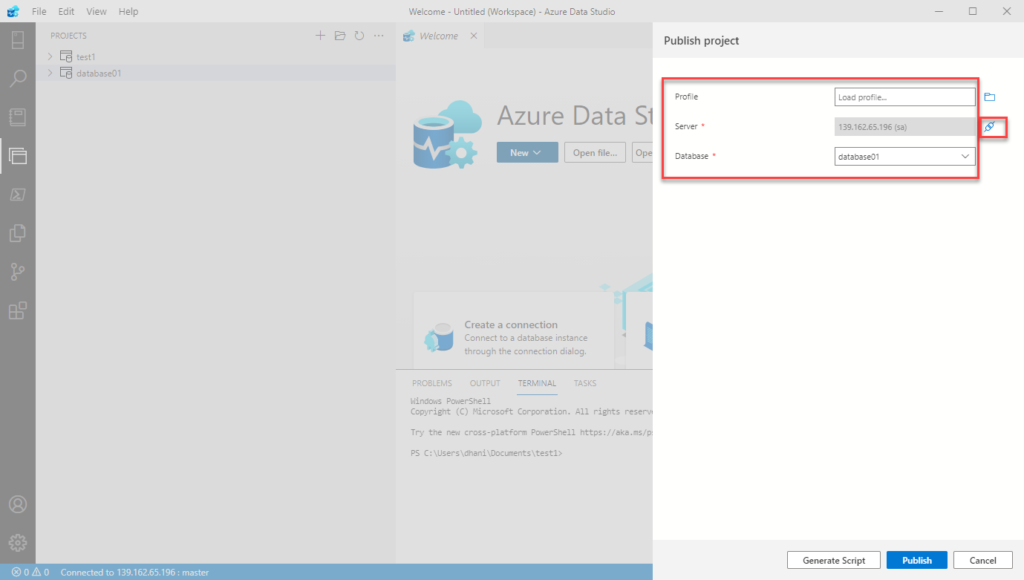Click the PowerShell terminal prompt line
The height and width of the screenshot is (580, 1024).
486,453
